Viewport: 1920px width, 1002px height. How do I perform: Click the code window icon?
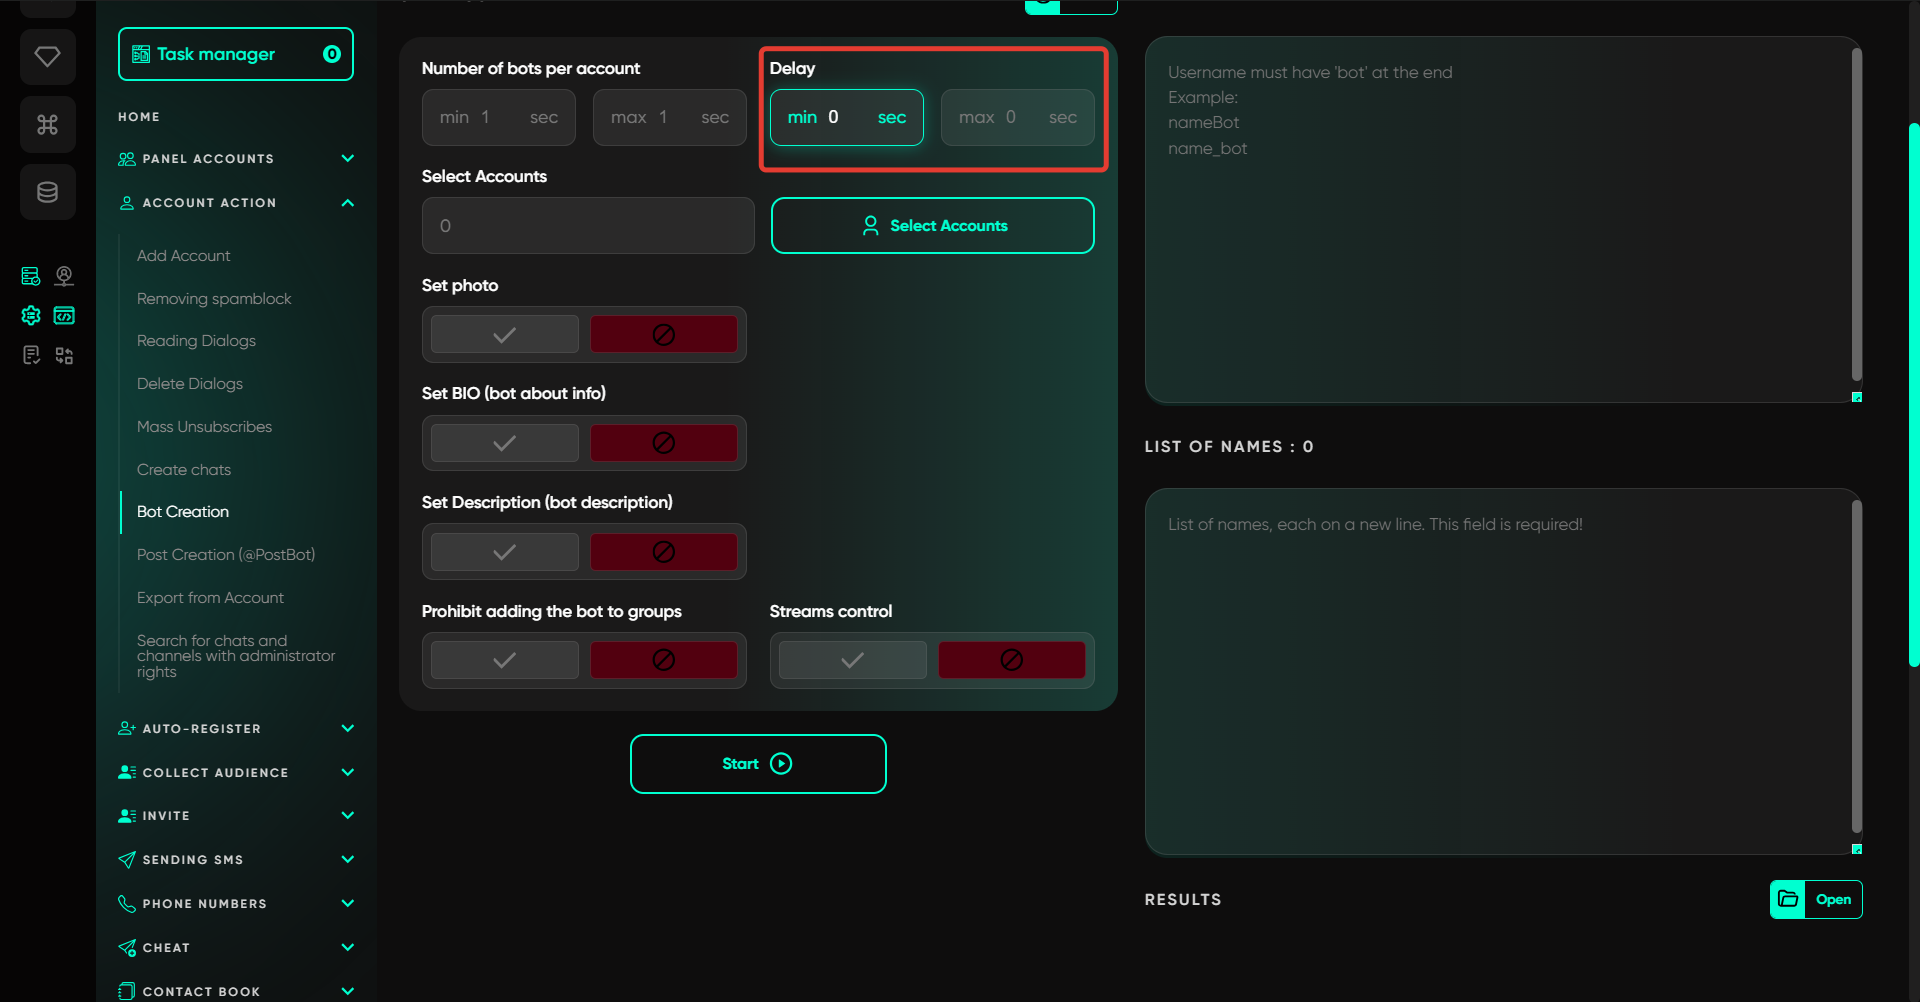pyautogui.click(x=64, y=316)
